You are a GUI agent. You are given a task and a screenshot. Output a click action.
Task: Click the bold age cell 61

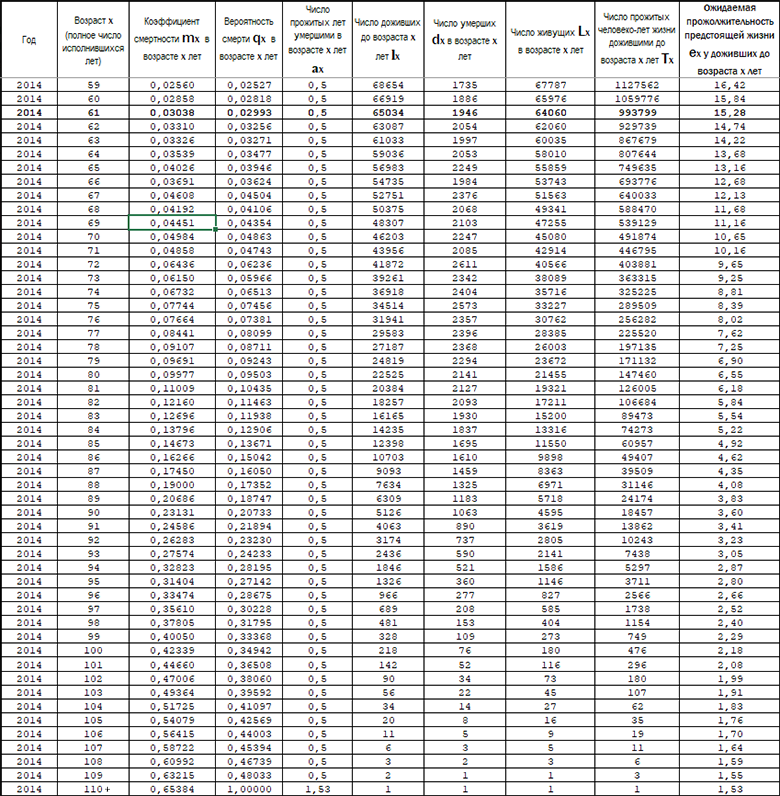[x=93, y=112]
